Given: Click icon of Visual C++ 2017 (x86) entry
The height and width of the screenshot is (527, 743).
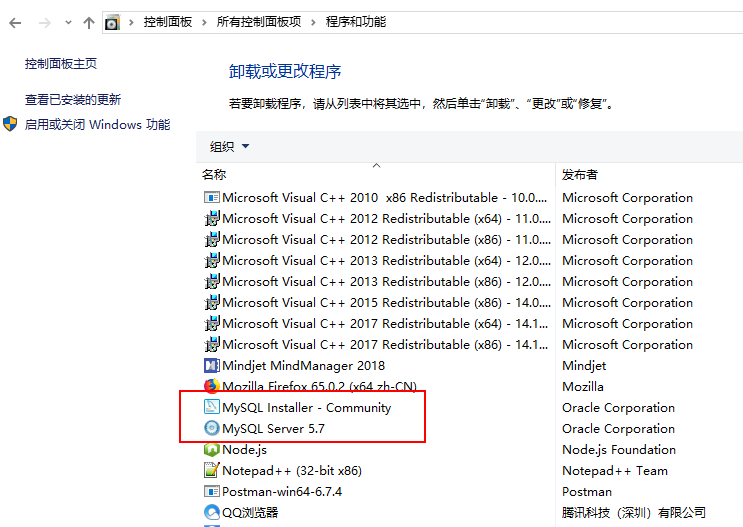Looking at the screenshot, I should pyautogui.click(x=211, y=345).
